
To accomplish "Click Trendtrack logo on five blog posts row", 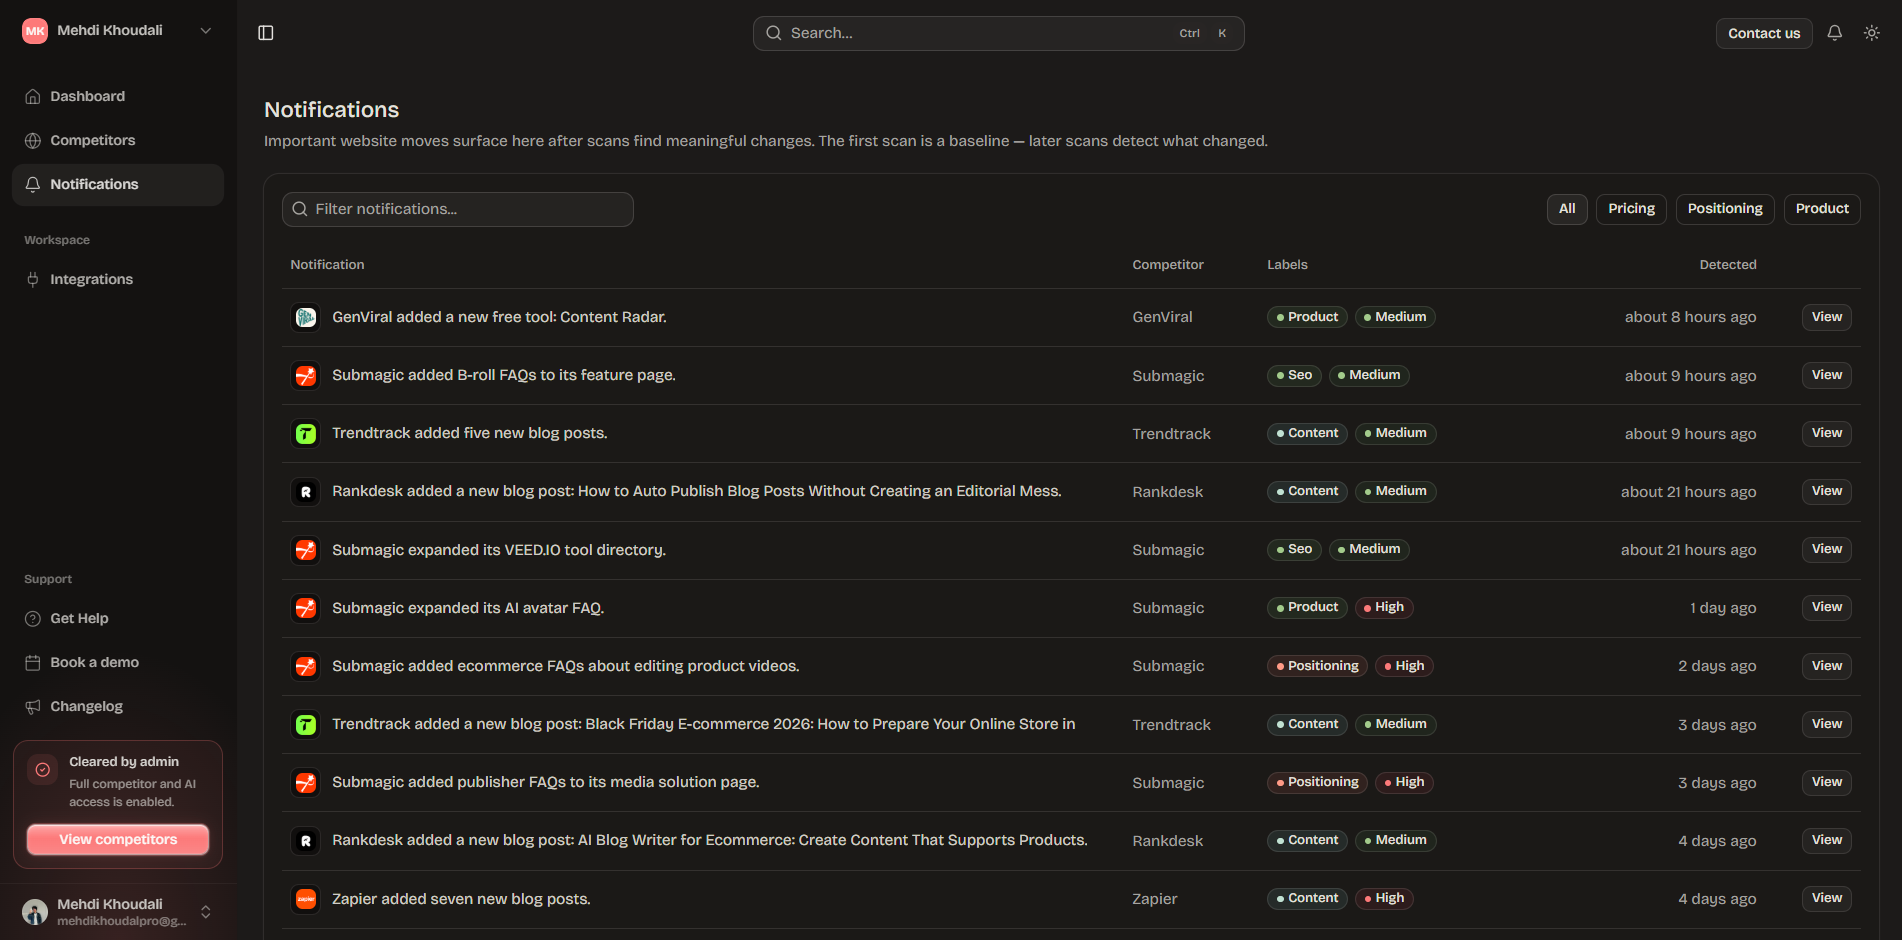I will click(x=306, y=434).
